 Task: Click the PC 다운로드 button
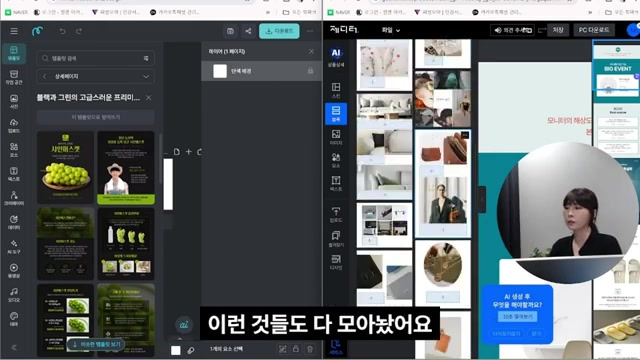pyautogui.click(x=594, y=30)
